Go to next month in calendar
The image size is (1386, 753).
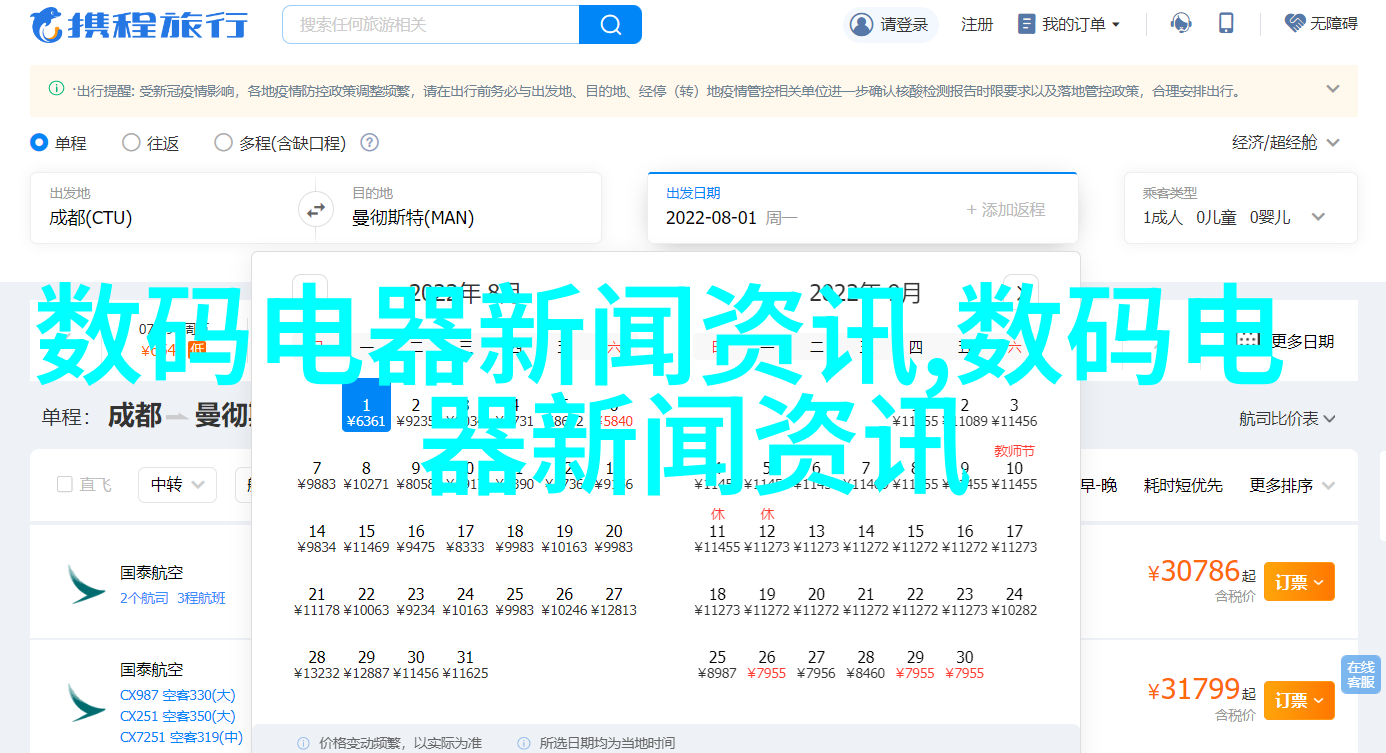[x=1020, y=292]
